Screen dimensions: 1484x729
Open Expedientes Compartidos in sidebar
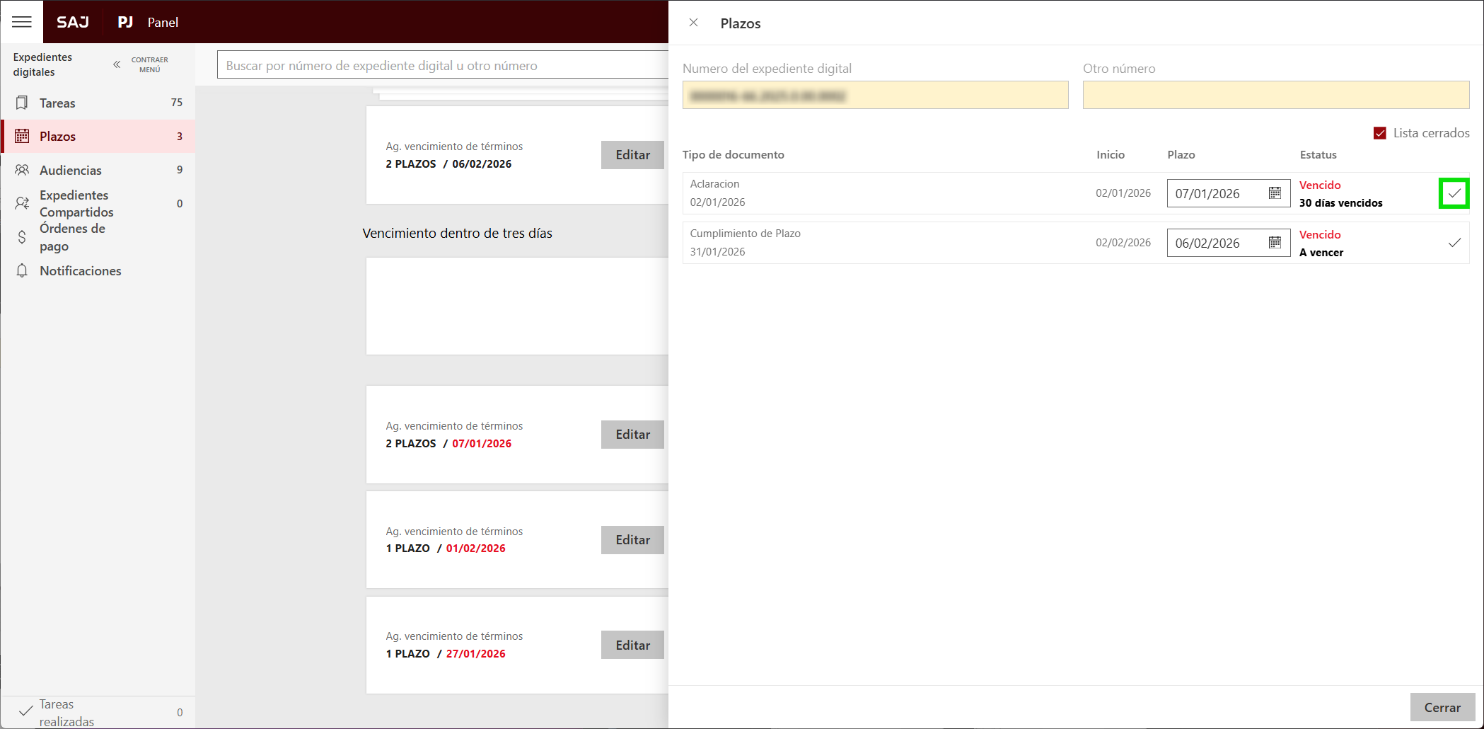(x=76, y=204)
